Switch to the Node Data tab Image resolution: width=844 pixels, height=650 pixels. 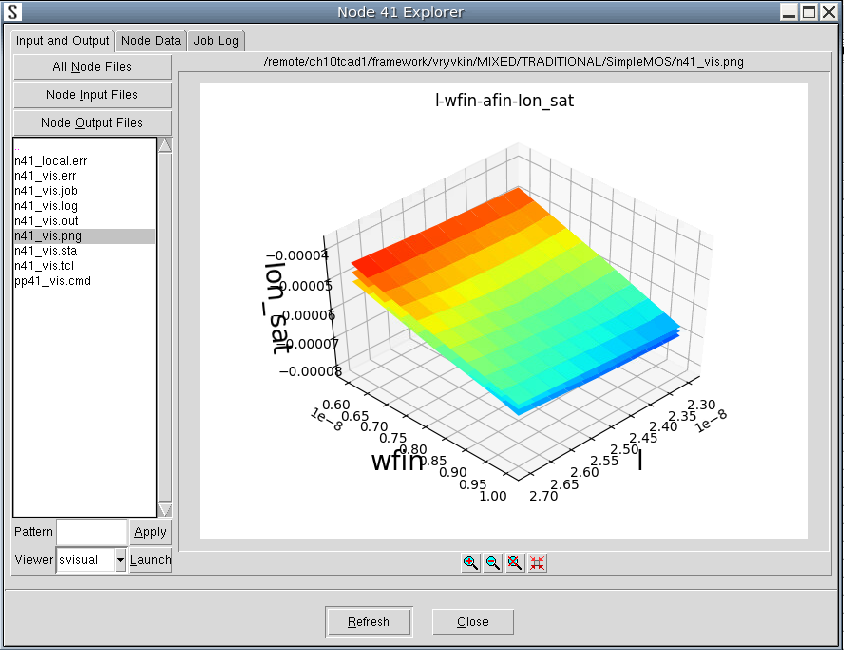150,40
